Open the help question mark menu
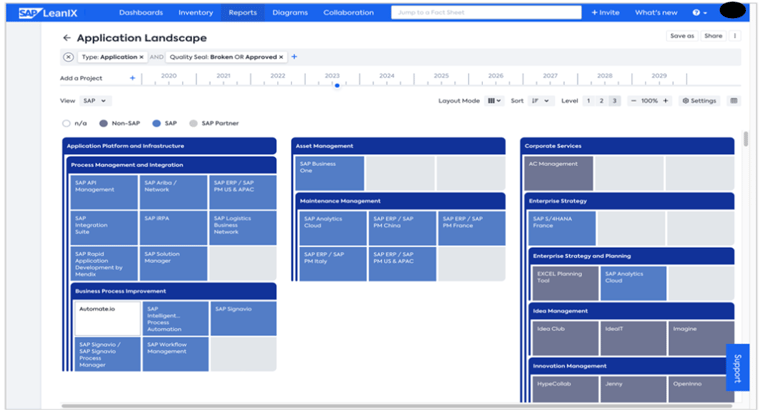This screenshot has height=413, width=761. click(x=699, y=13)
